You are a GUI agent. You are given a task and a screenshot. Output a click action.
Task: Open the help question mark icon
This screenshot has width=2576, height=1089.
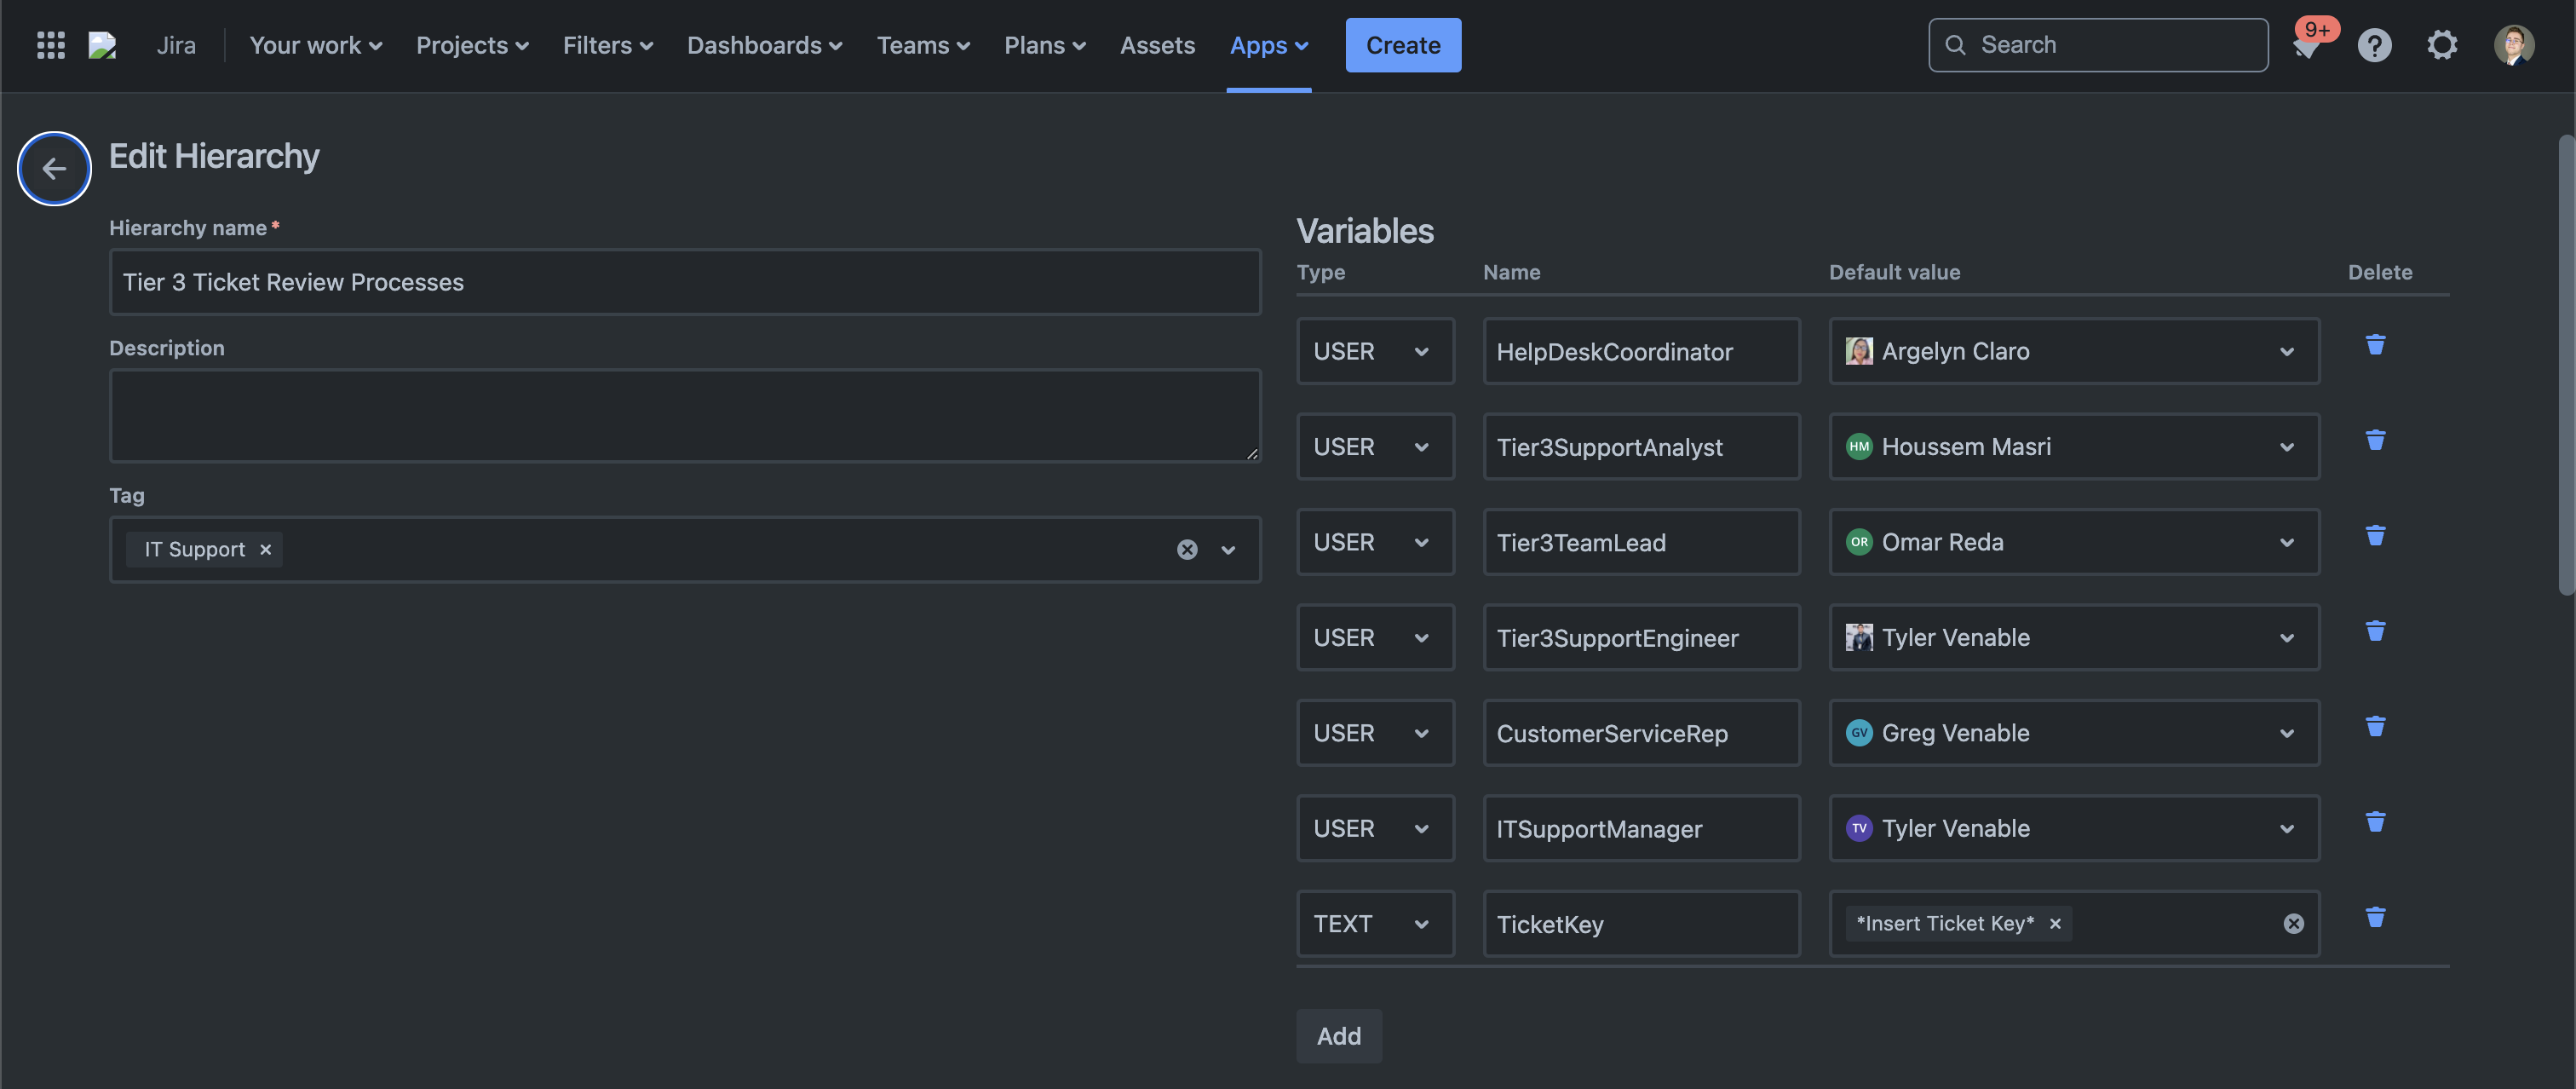[2374, 45]
